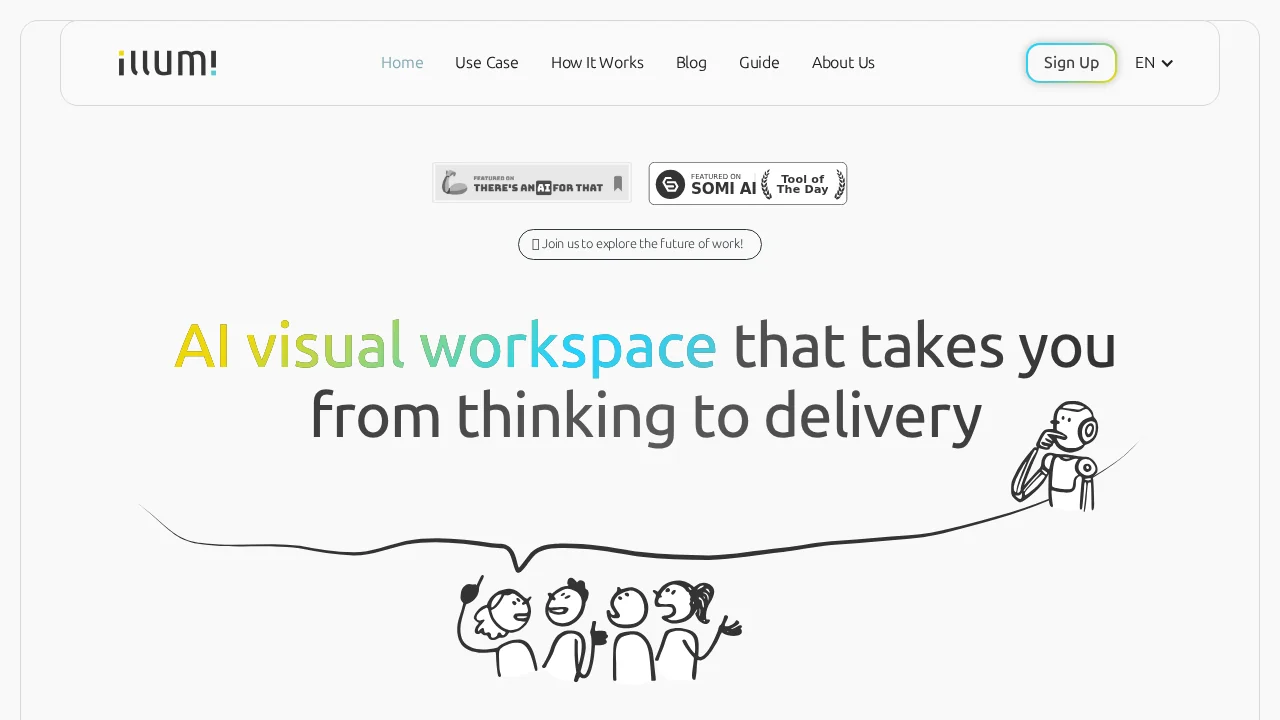Viewport: 1280px width, 720px height.
Task: Open the Blog page
Action: pos(691,63)
